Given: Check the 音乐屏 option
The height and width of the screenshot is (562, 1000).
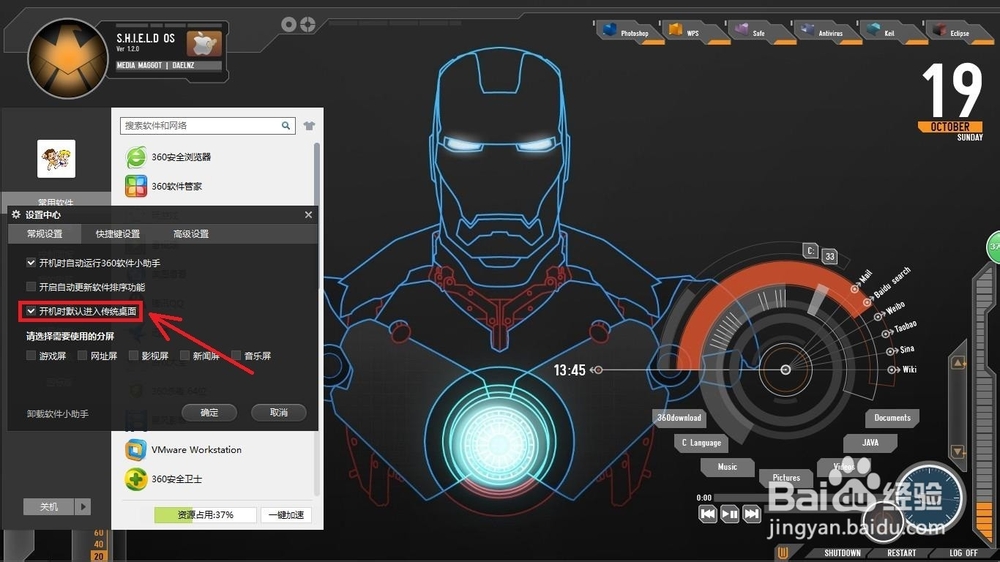Looking at the screenshot, I should tap(236, 355).
